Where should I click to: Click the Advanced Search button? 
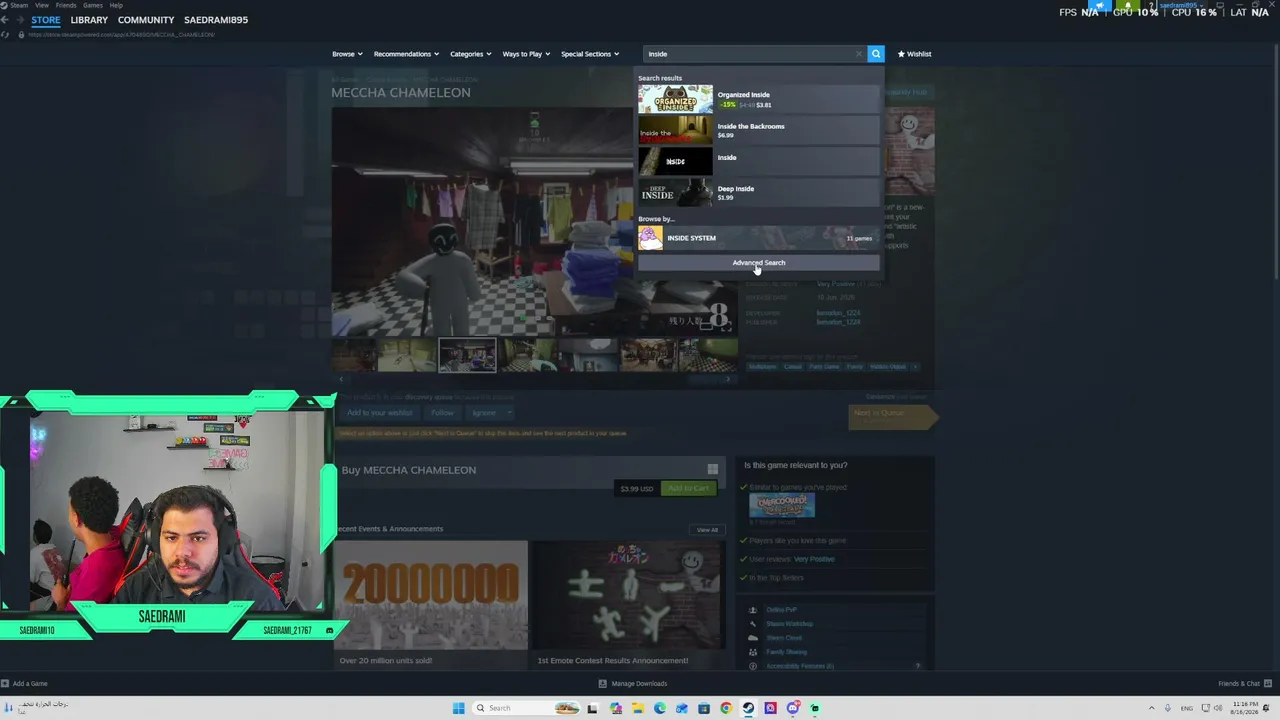click(759, 263)
